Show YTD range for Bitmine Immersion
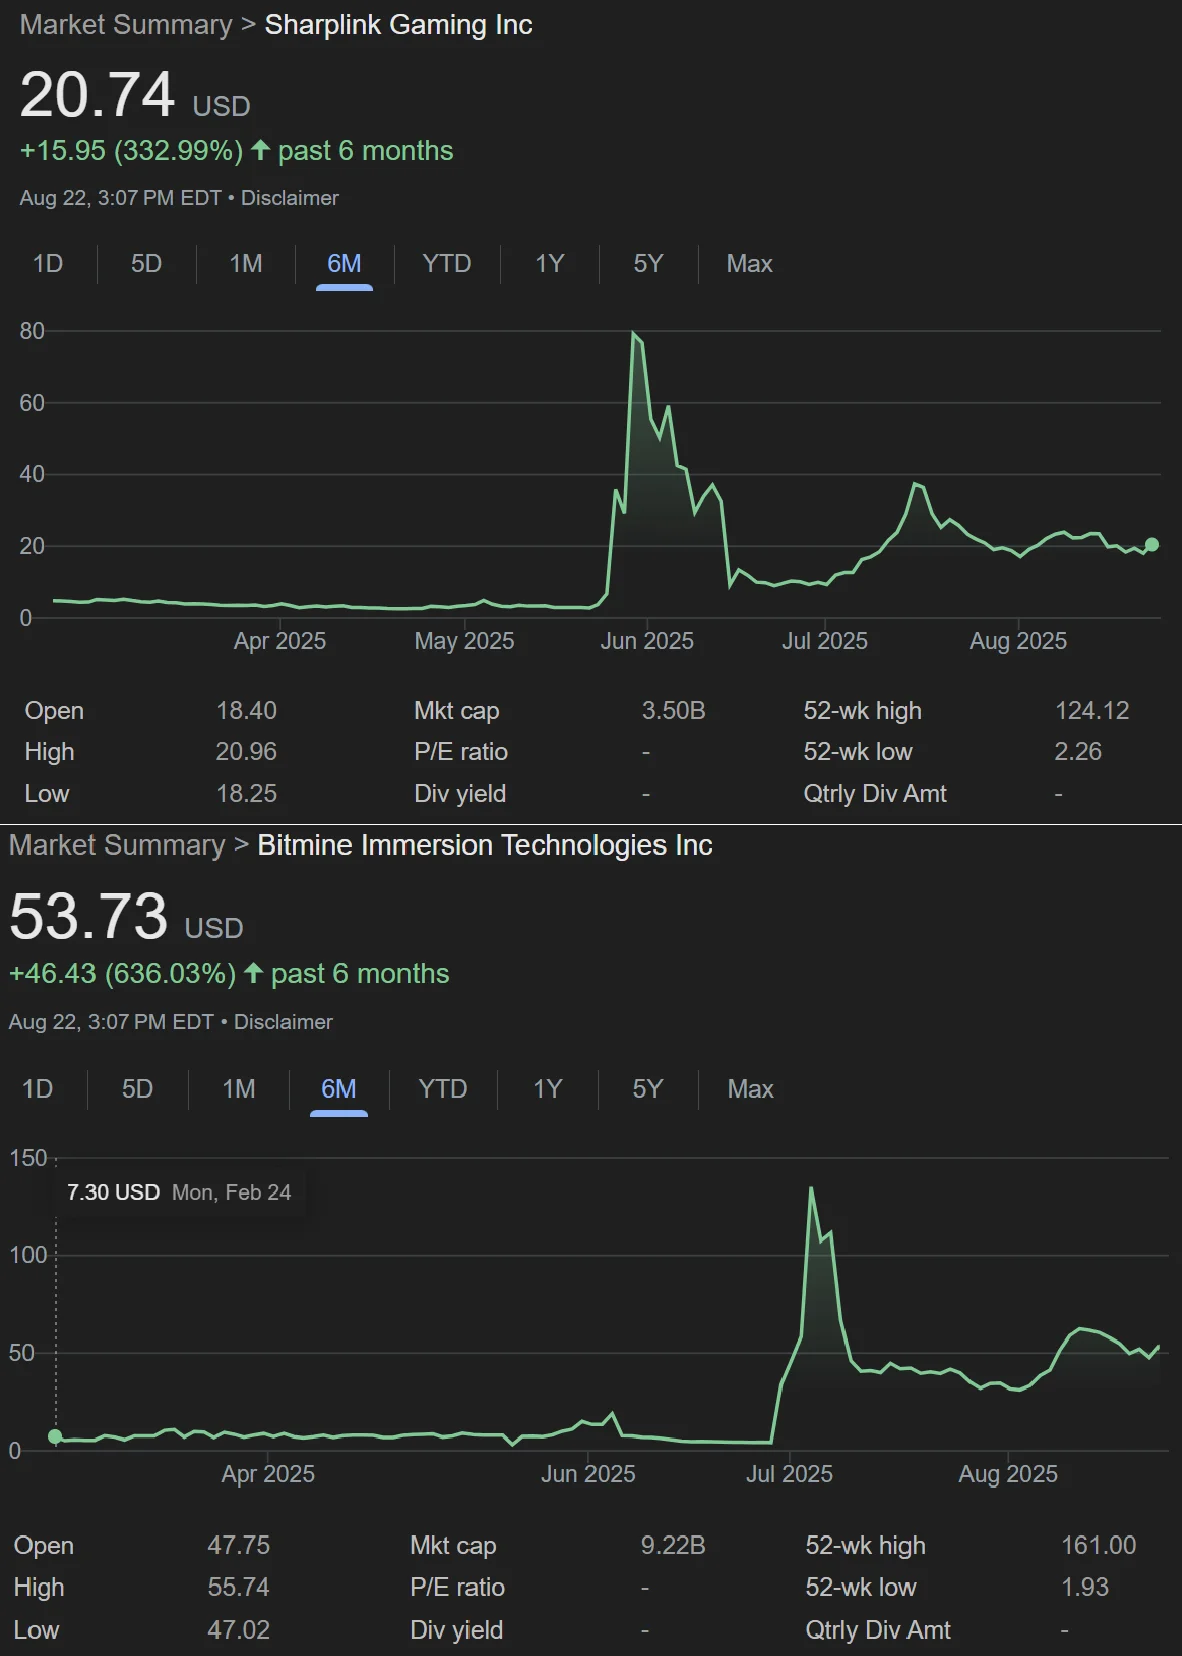 (x=443, y=1088)
